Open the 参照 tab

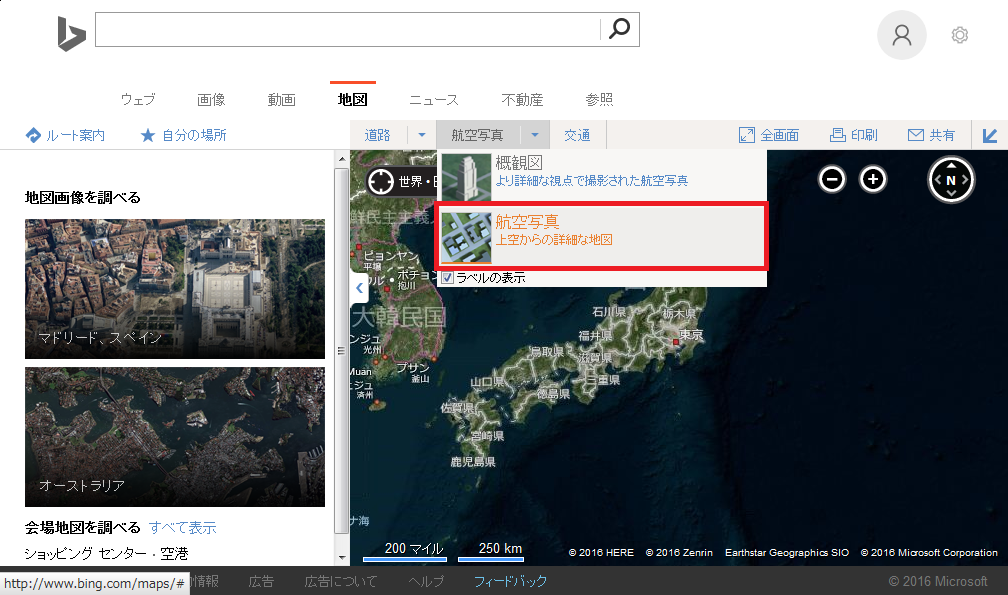pyautogui.click(x=599, y=100)
